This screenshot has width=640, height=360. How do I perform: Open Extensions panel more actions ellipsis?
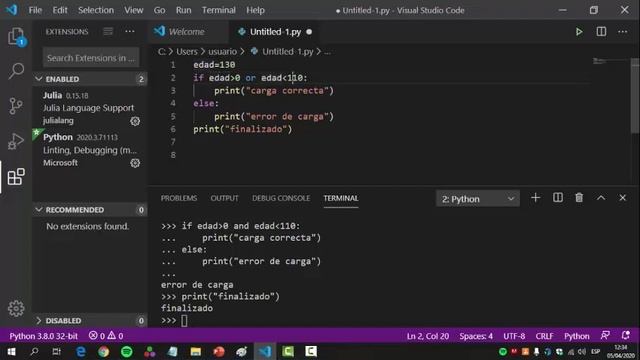click(130, 31)
